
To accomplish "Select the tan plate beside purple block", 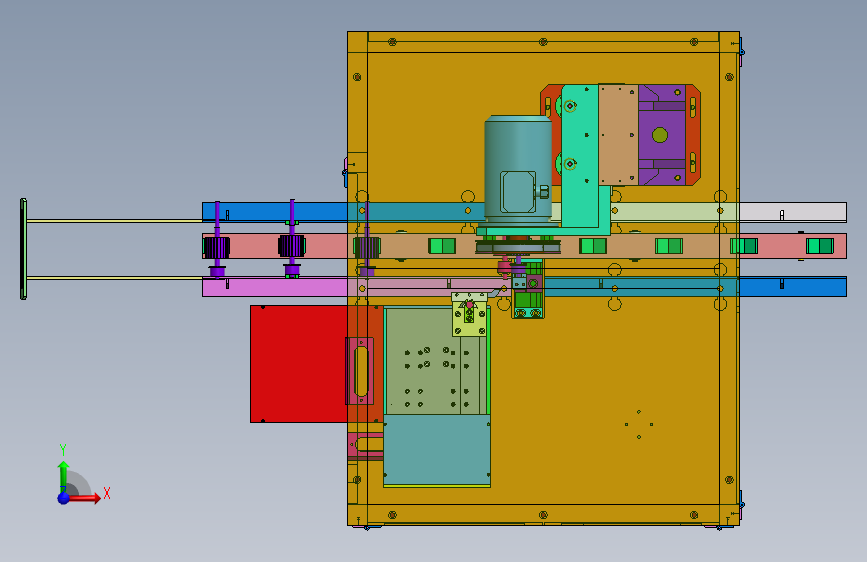I will pos(618,135).
